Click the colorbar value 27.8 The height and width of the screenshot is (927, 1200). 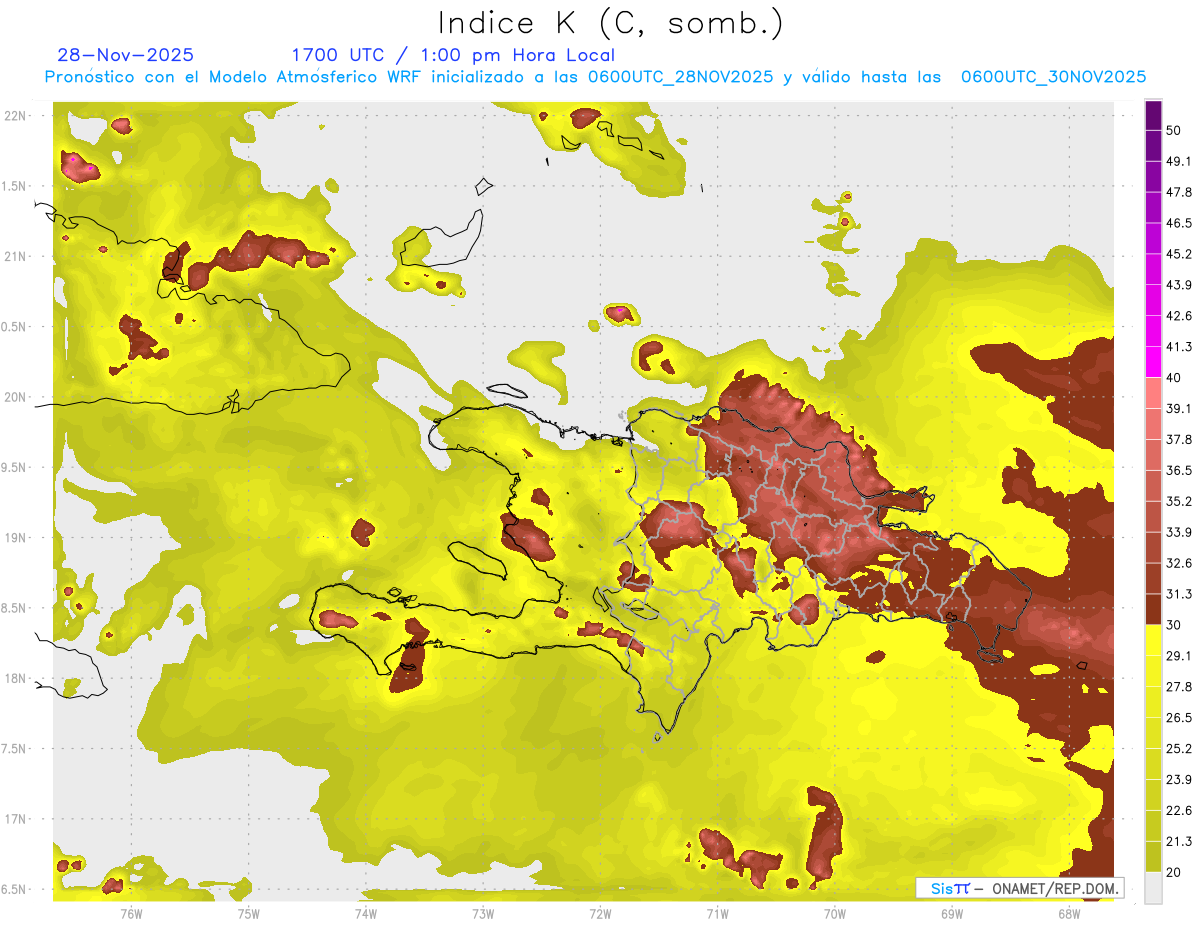pyautogui.click(x=1179, y=686)
